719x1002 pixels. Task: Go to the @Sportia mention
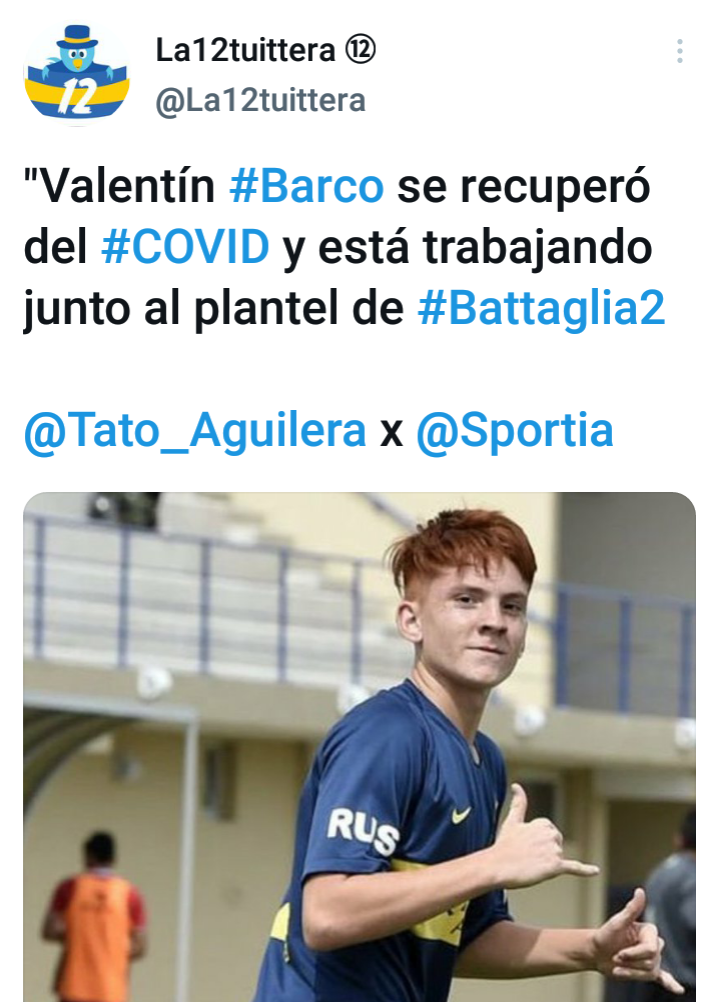point(514,431)
